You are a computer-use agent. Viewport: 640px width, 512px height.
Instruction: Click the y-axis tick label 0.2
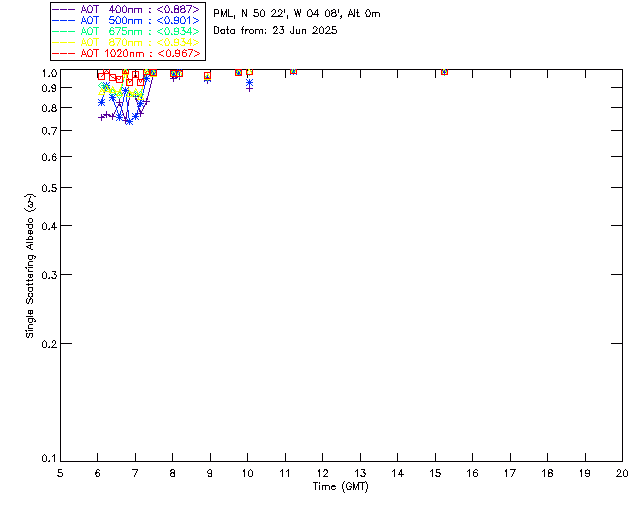pos(49,344)
